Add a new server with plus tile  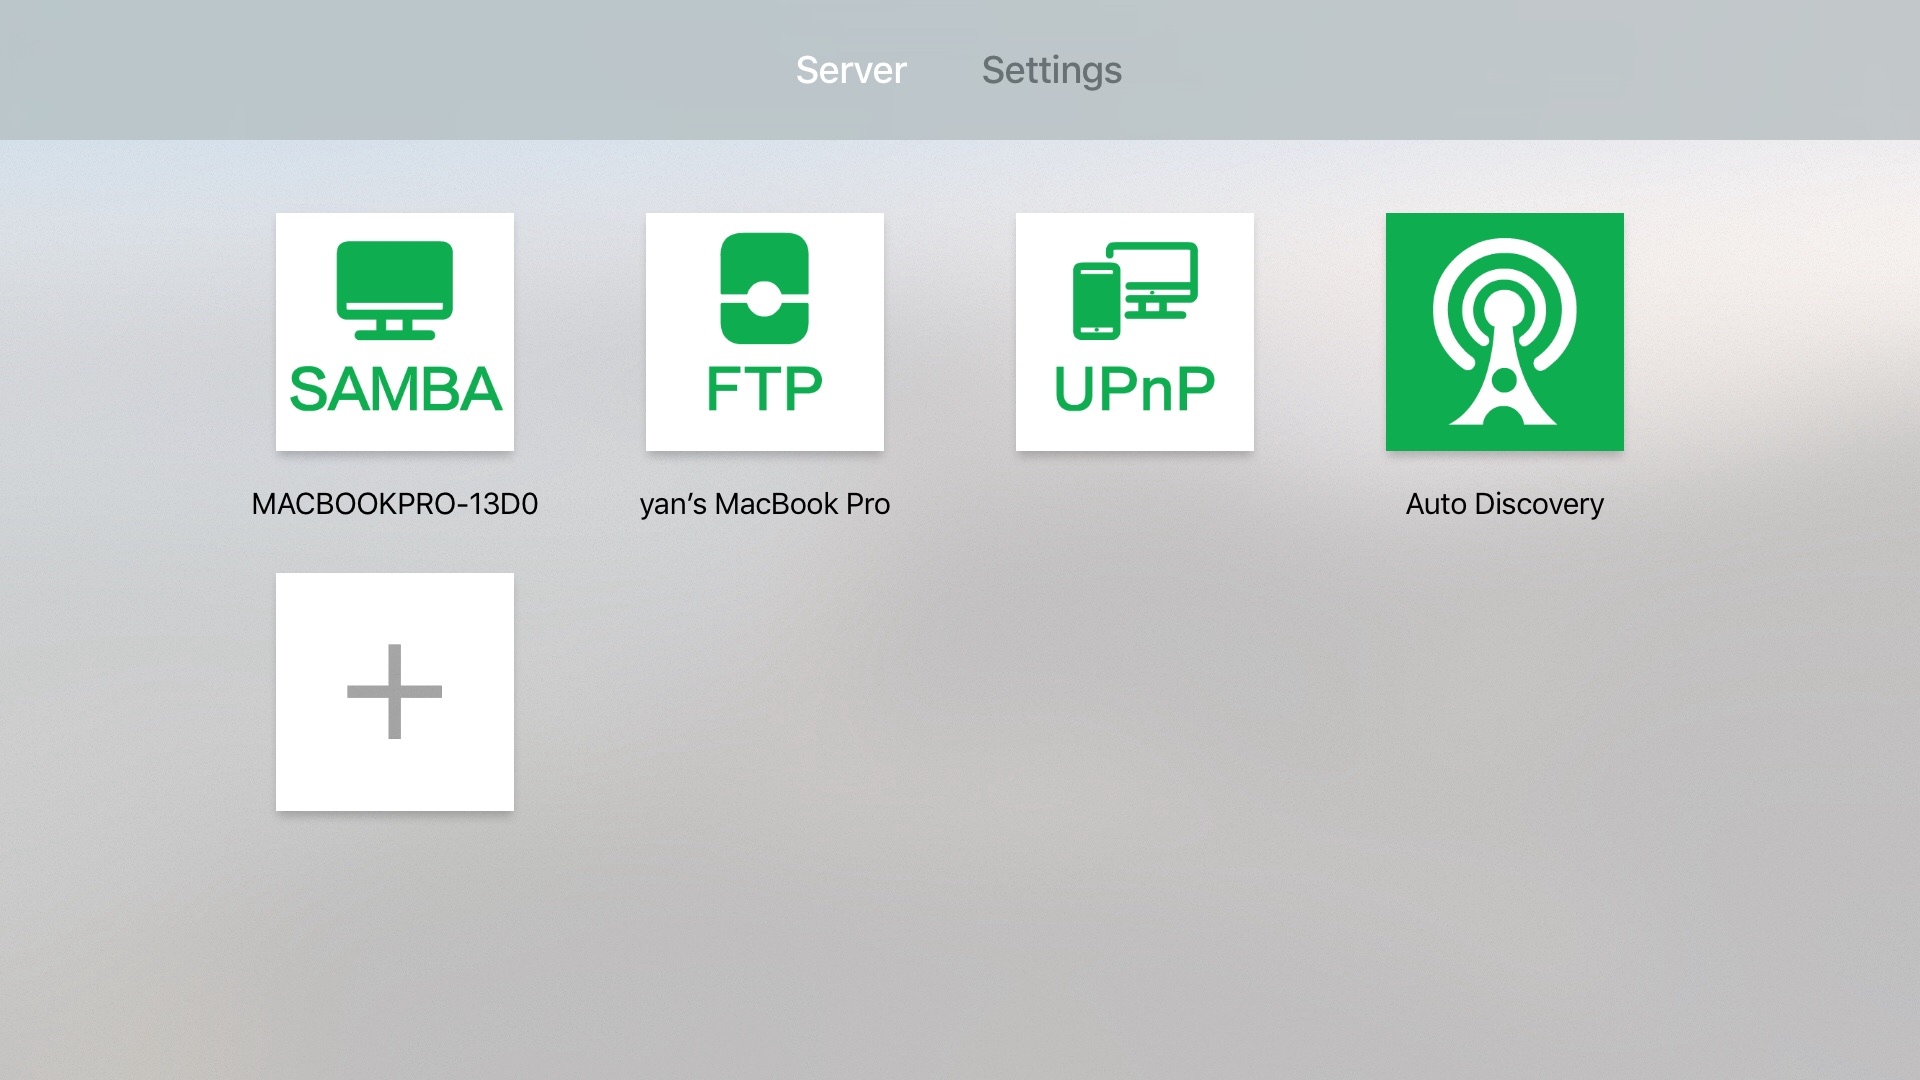tap(395, 692)
